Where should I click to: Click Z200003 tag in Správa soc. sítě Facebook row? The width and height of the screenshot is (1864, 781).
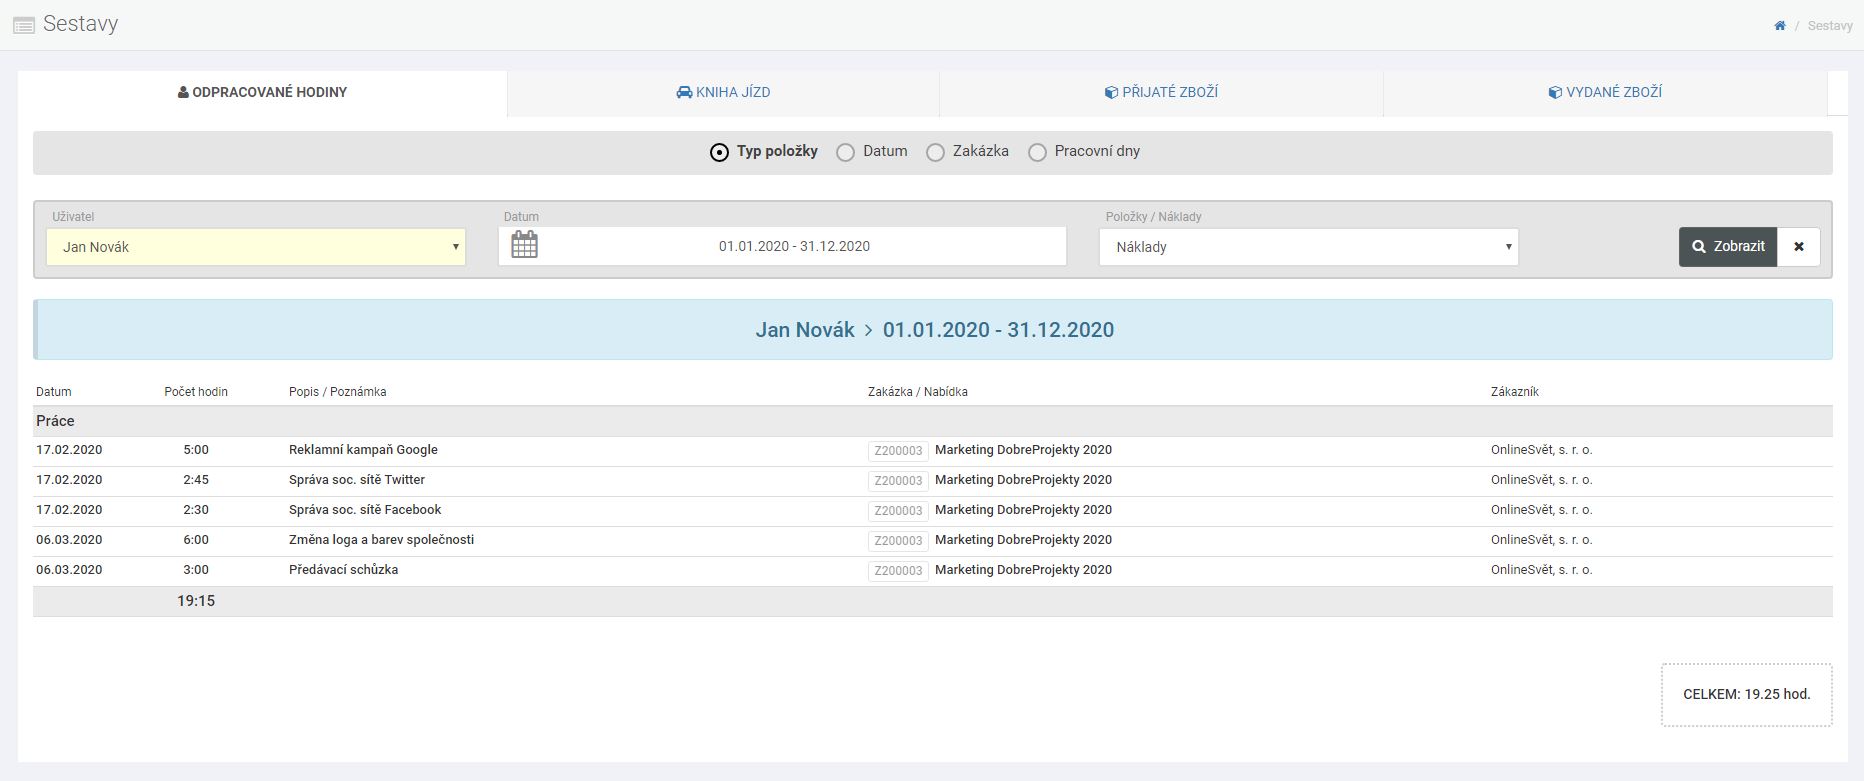(898, 511)
